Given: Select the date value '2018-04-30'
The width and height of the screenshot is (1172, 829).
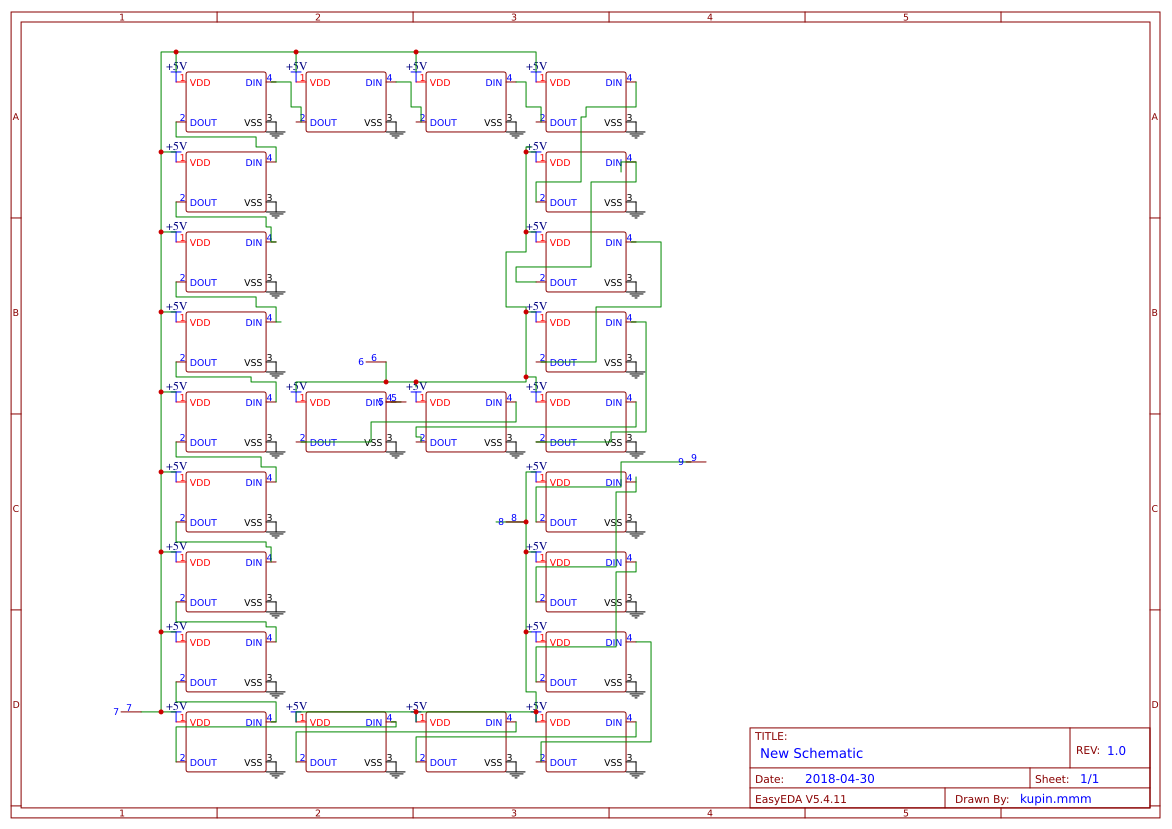Looking at the screenshot, I should point(839,779).
